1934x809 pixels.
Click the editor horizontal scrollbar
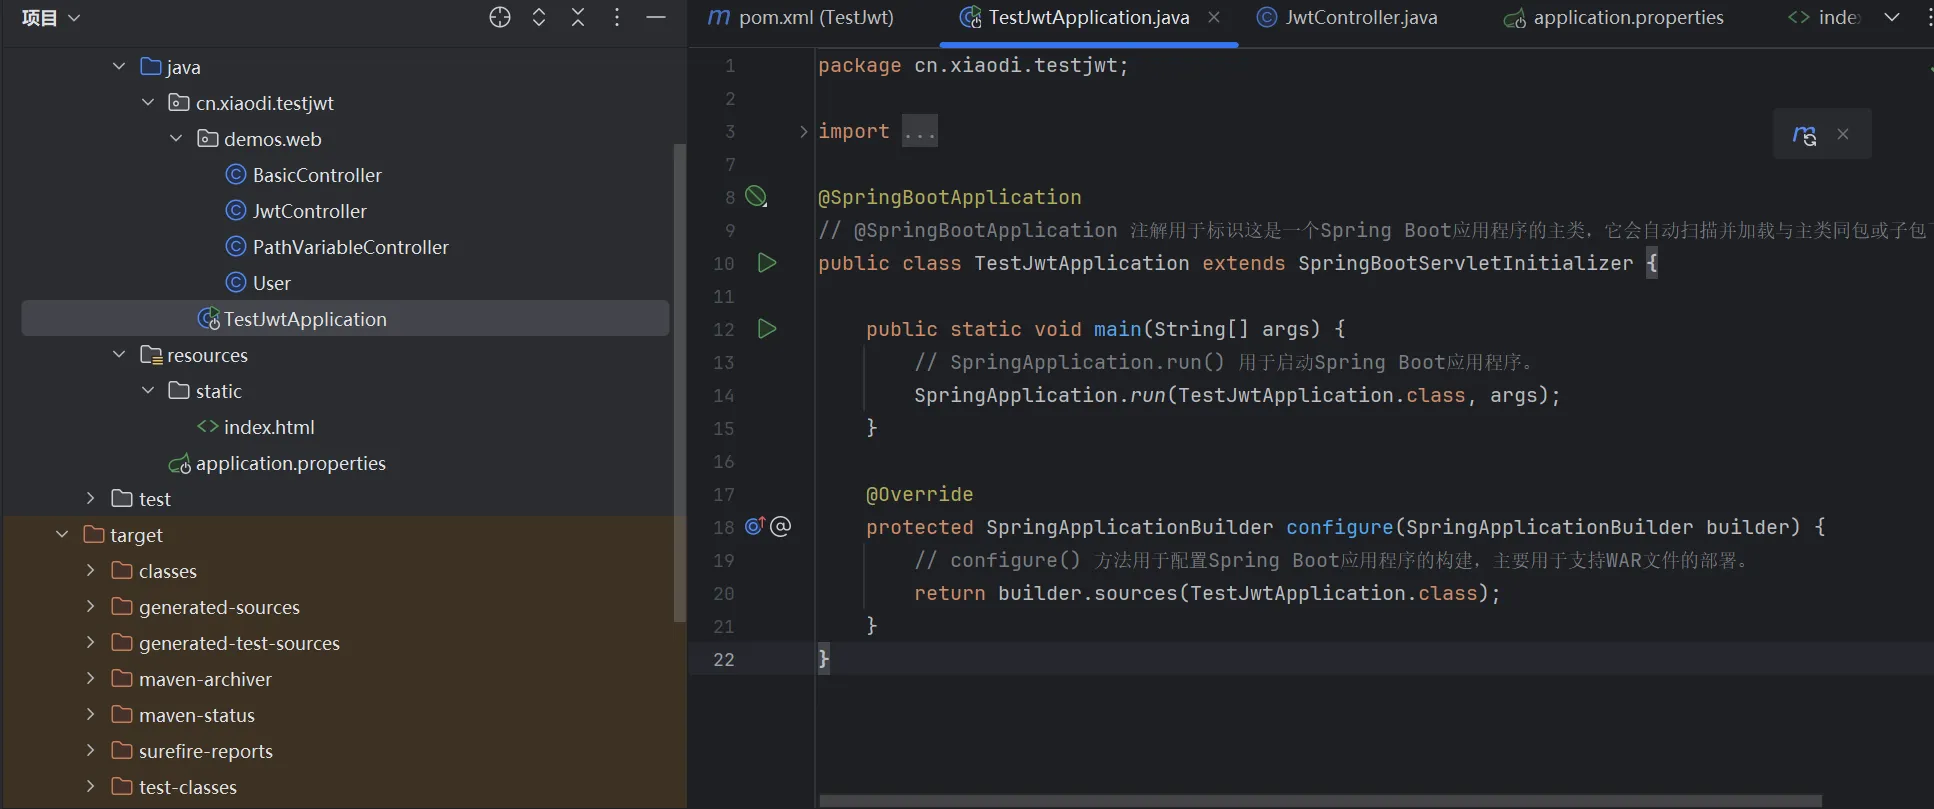[x=1320, y=800]
